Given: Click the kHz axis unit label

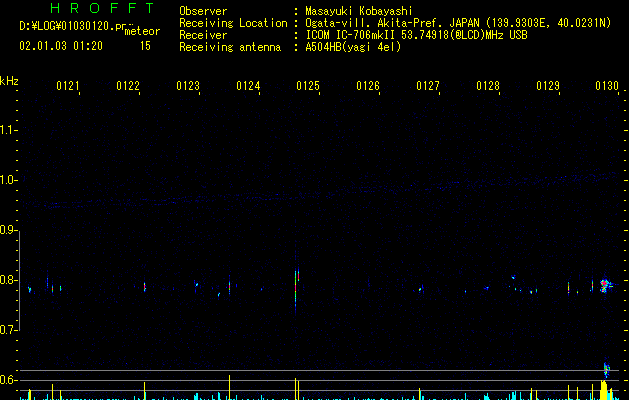Looking at the screenshot, I should (9, 81).
